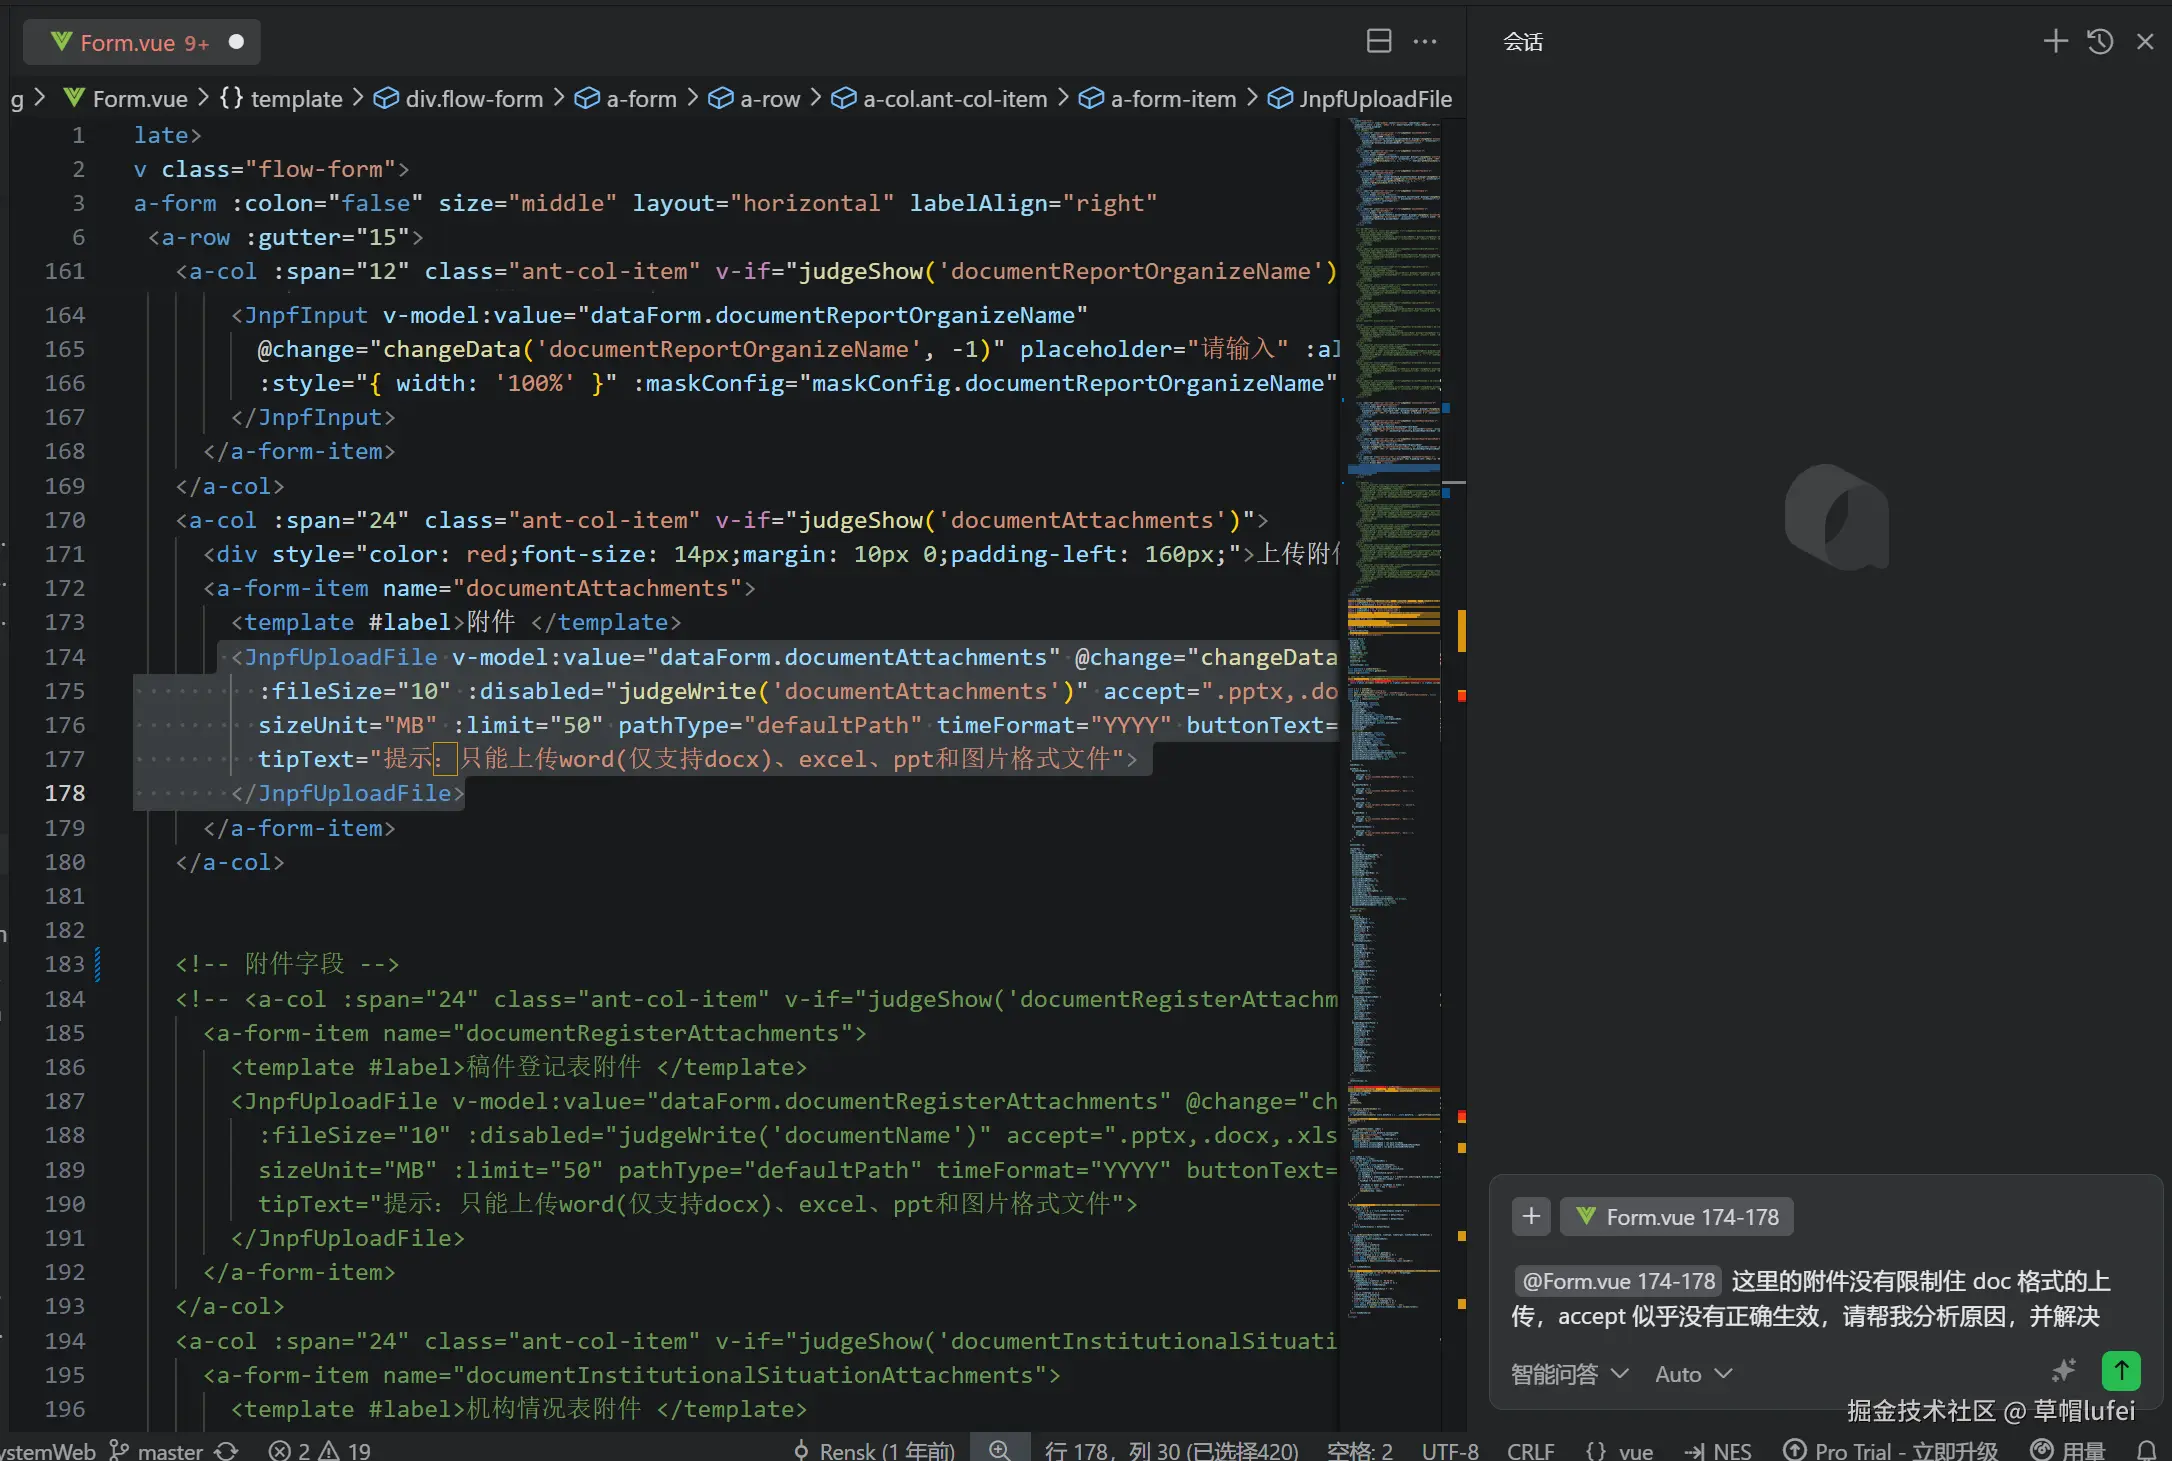
Task: Open the Auto model dropdown
Action: point(1693,1374)
